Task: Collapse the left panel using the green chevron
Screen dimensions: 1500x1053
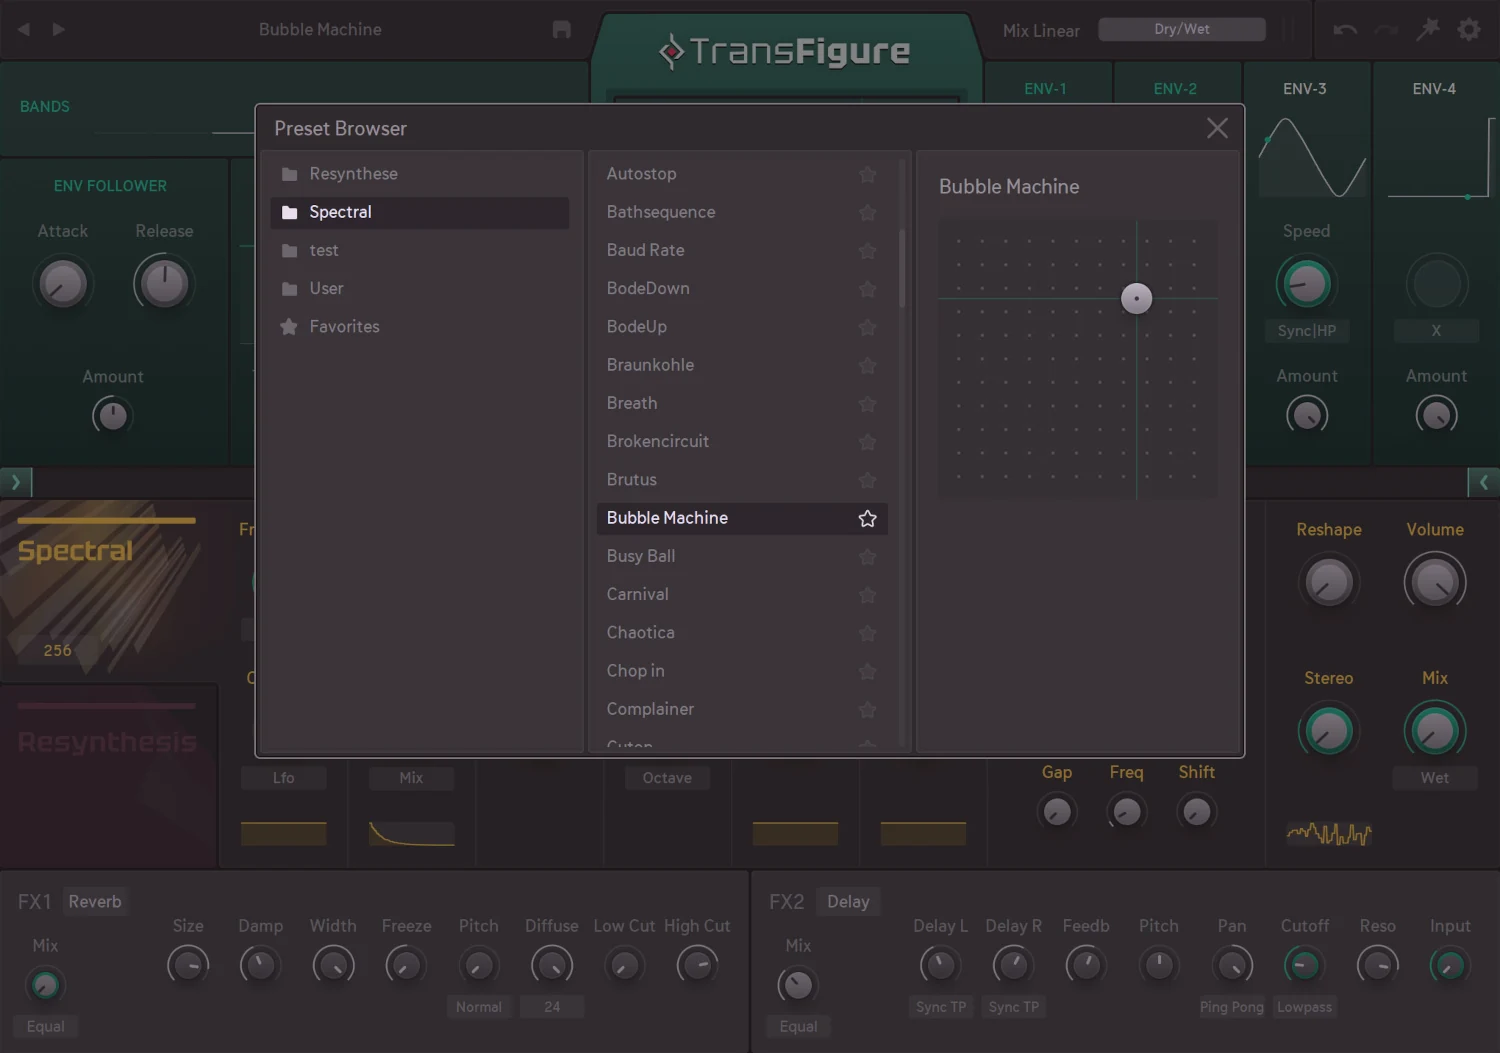Action: point(15,482)
